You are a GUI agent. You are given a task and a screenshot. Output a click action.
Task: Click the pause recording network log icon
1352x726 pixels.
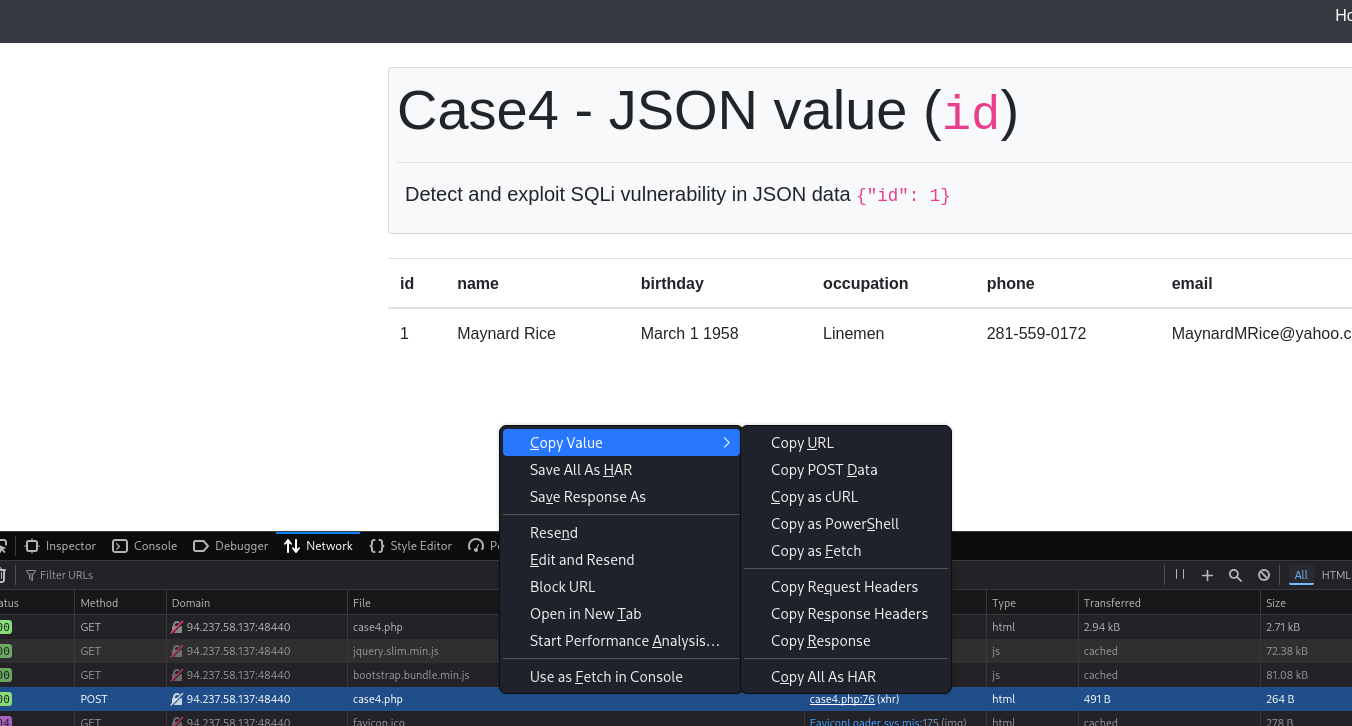point(1180,575)
